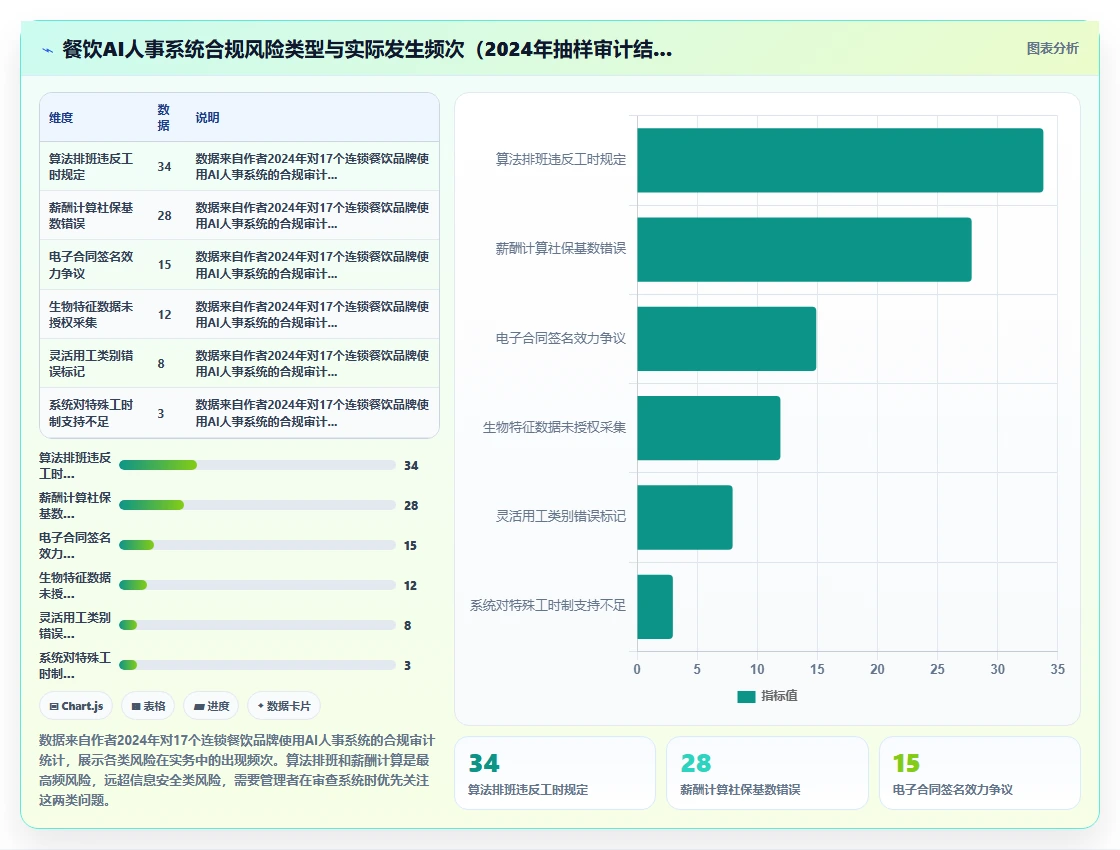Click the progress bar valued 12
Viewport: 1120px width, 850px height.
tap(257, 585)
